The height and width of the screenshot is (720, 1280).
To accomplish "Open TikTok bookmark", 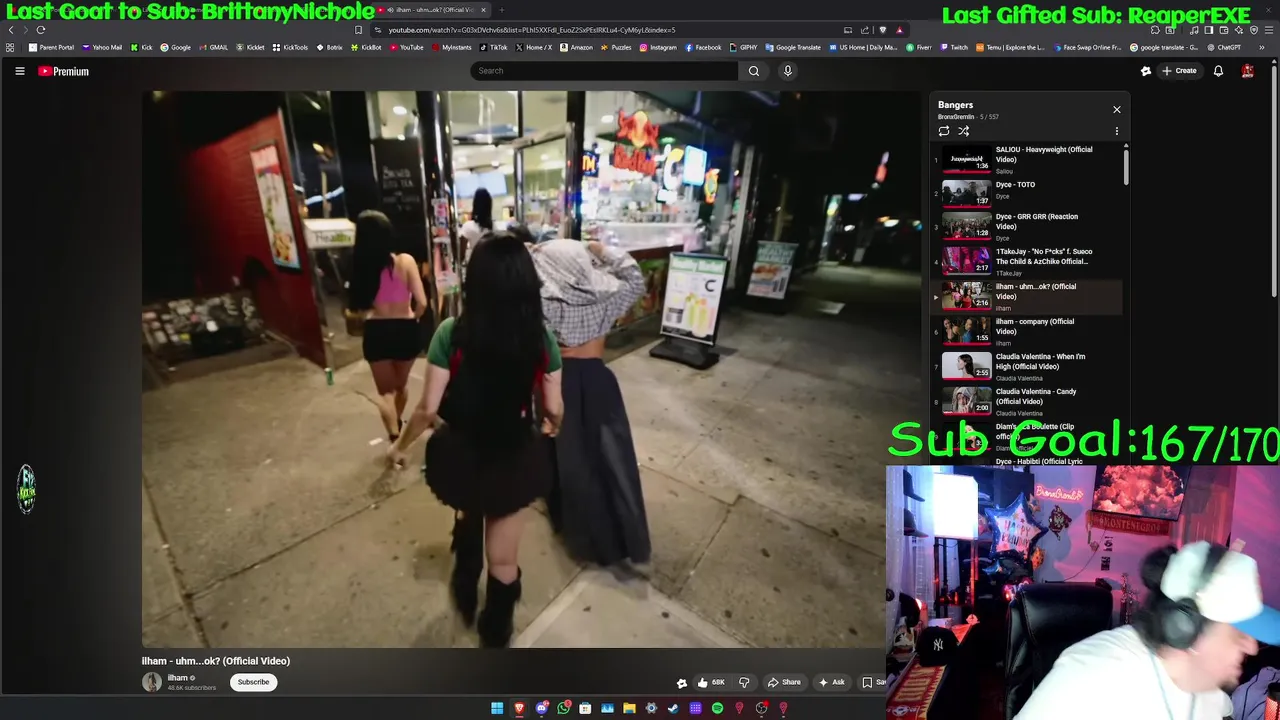I will 493,47.
